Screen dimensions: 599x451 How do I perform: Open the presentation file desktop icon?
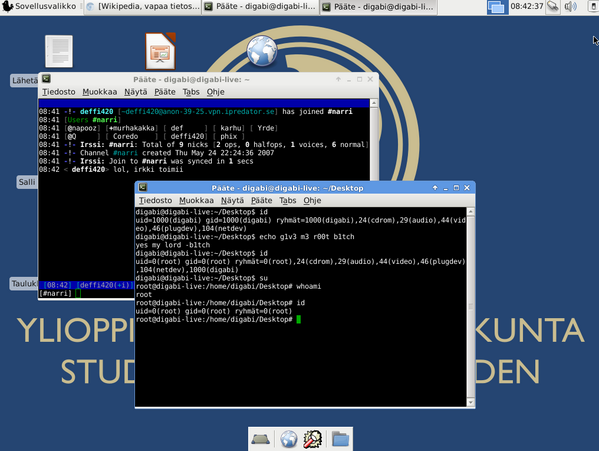click(160, 51)
